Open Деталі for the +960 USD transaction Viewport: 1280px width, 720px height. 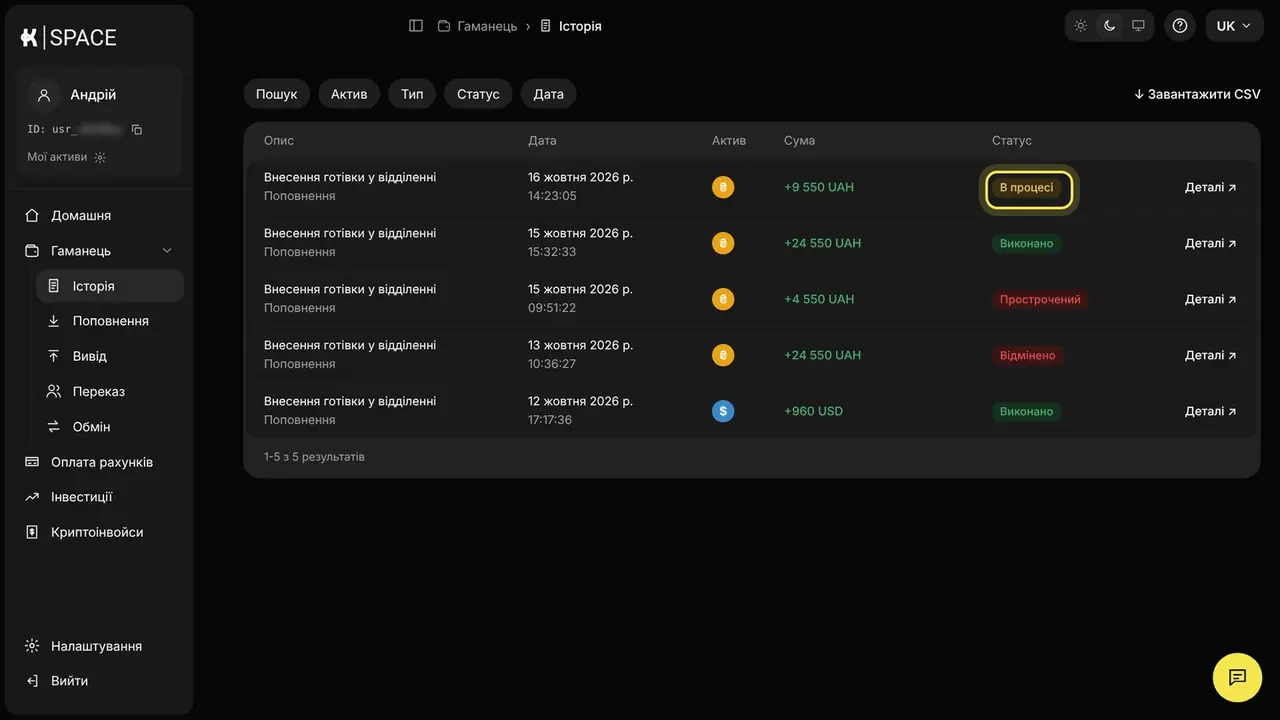coord(1210,411)
